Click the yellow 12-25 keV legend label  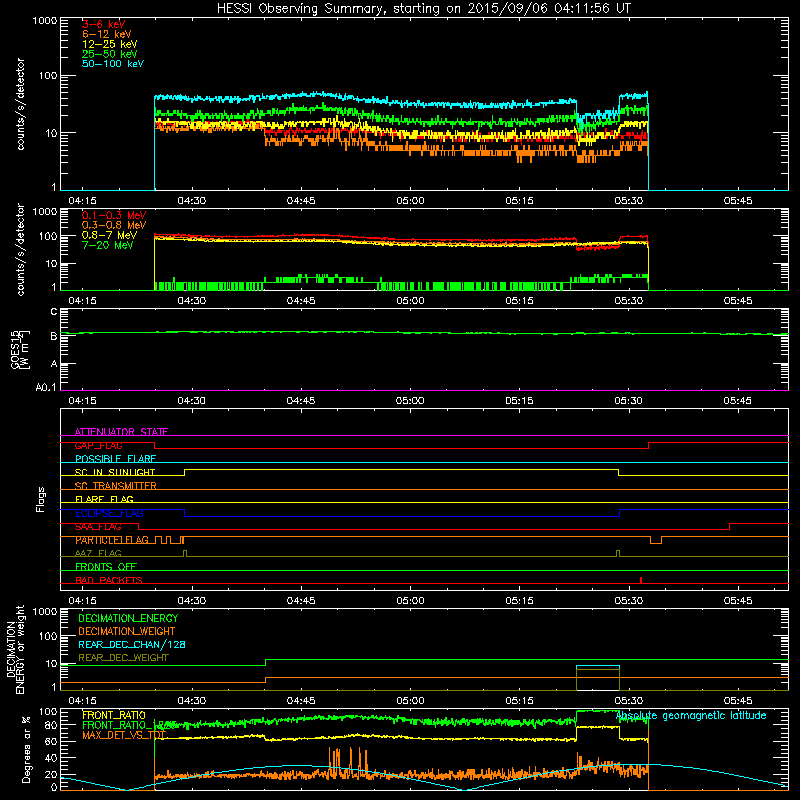[110, 44]
